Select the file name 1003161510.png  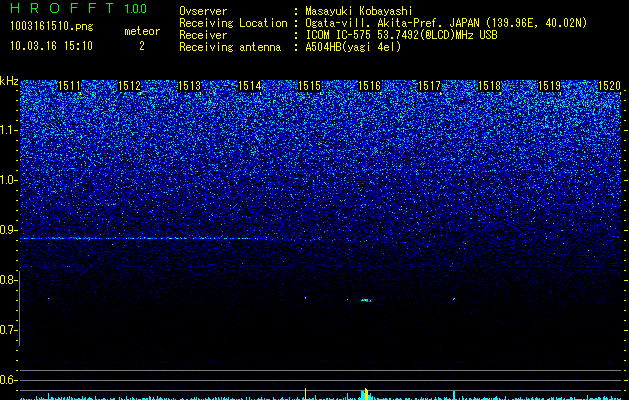click(52, 26)
